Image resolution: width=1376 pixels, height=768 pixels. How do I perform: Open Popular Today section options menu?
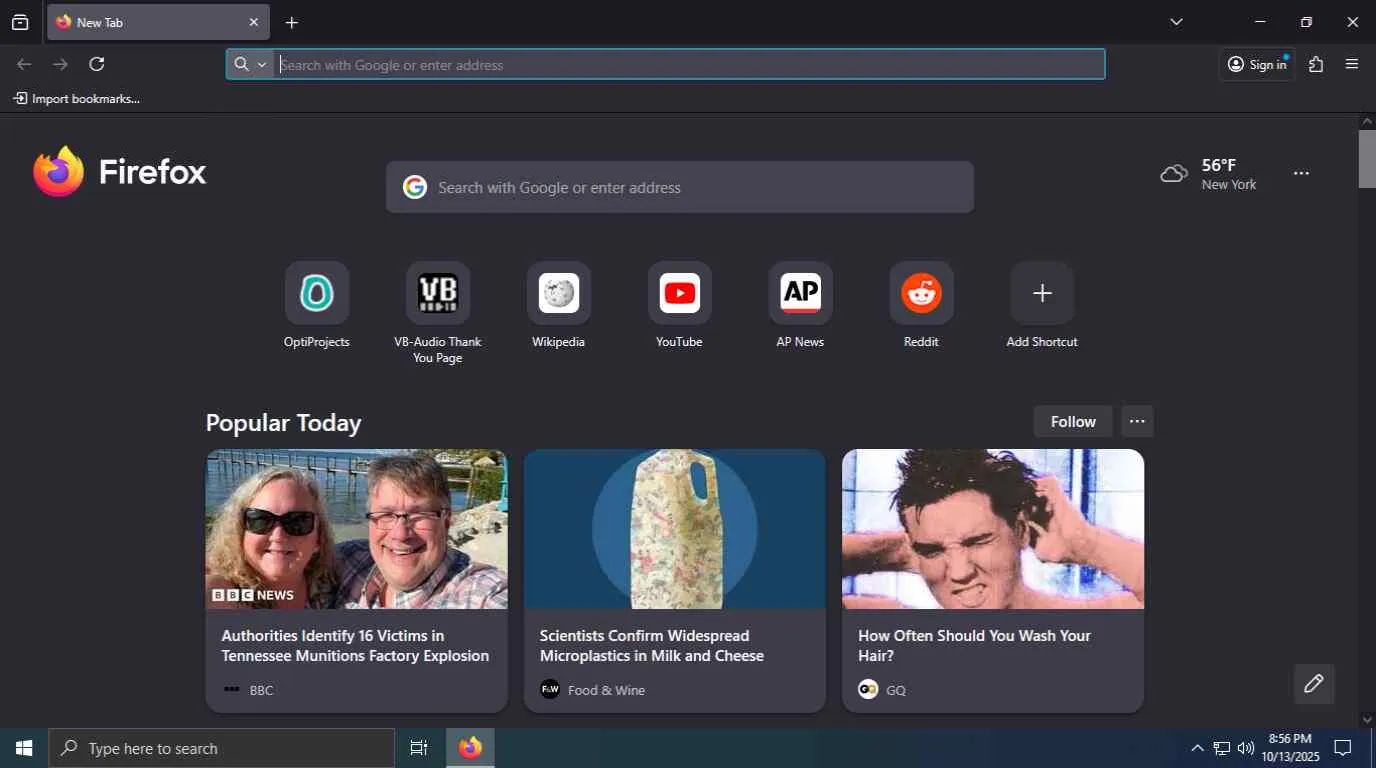coord(1137,421)
